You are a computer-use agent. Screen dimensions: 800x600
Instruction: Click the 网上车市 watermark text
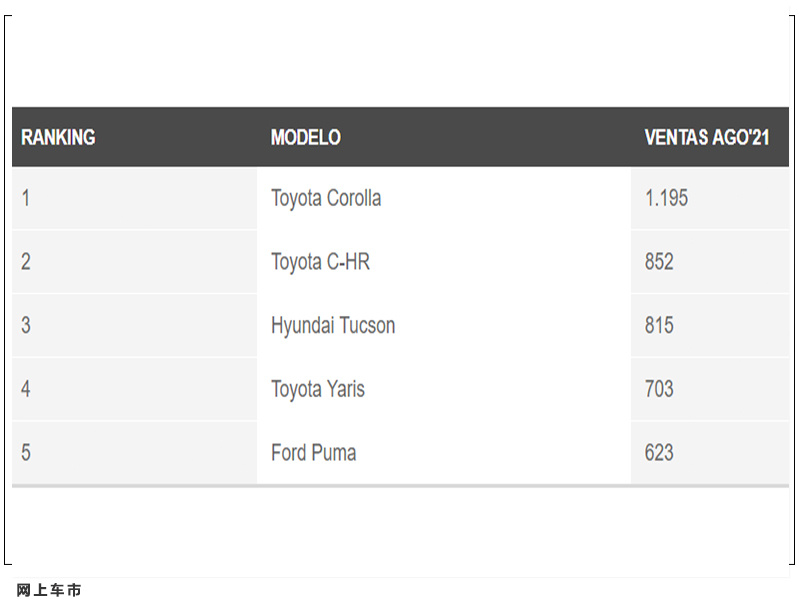click(49, 590)
